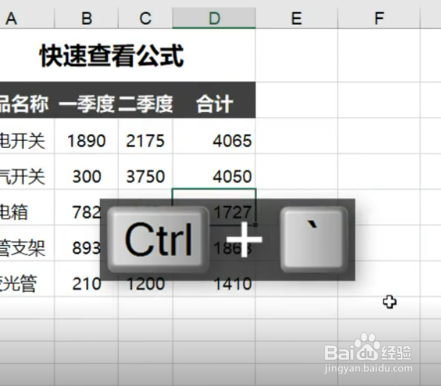Select column F header
The height and width of the screenshot is (386, 441).
click(x=379, y=18)
